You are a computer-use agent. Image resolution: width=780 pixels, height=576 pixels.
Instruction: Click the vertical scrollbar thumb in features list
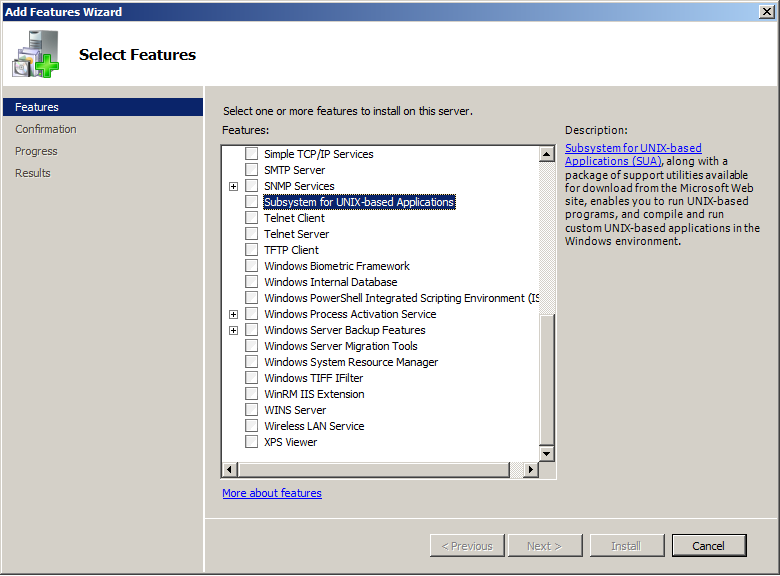[x=547, y=380]
